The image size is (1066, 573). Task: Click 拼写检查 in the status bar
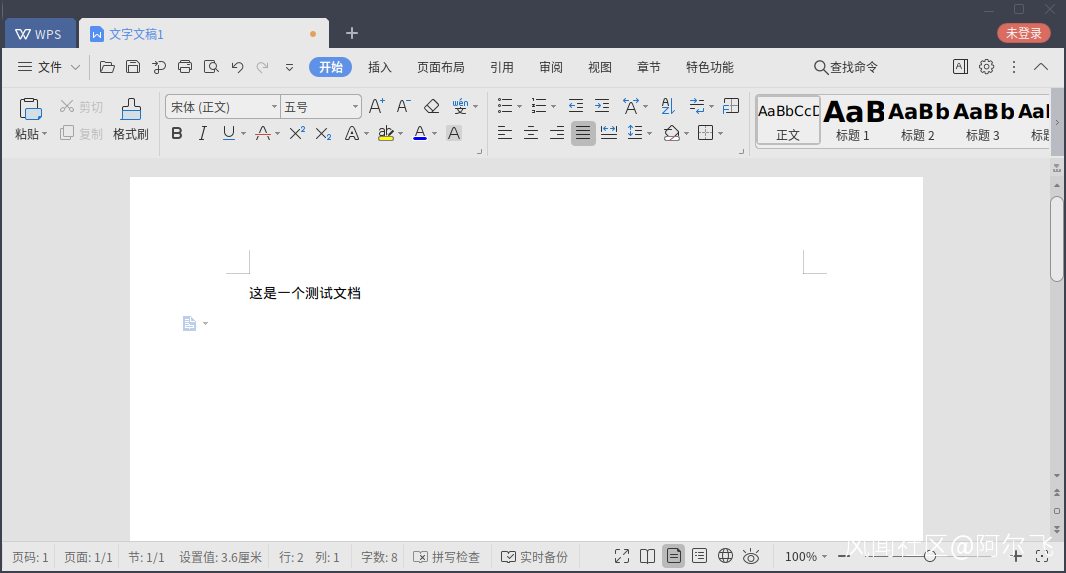pyautogui.click(x=447, y=557)
